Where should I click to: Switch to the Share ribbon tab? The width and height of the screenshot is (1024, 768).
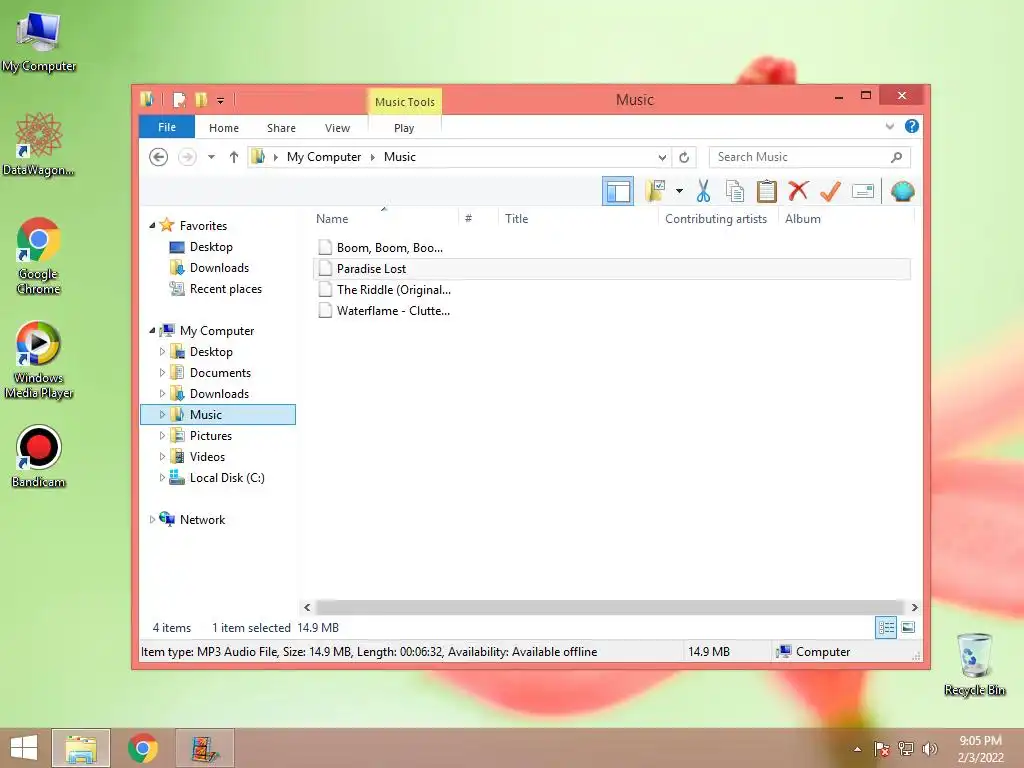(281, 128)
